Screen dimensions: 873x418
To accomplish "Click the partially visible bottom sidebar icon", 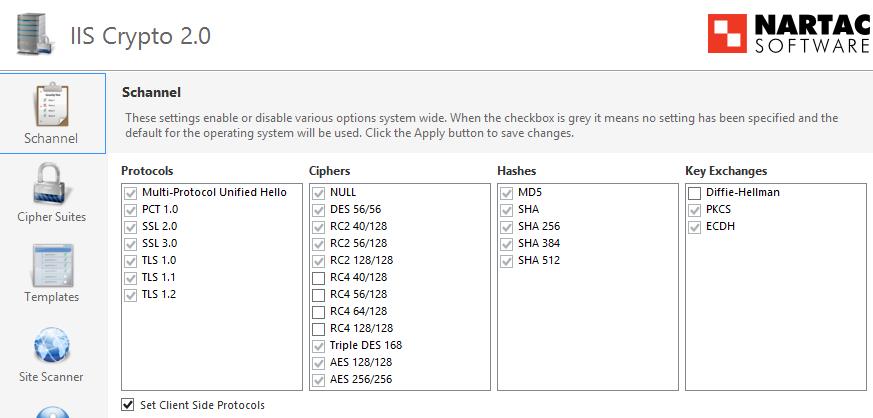I will [x=52, y=411].
